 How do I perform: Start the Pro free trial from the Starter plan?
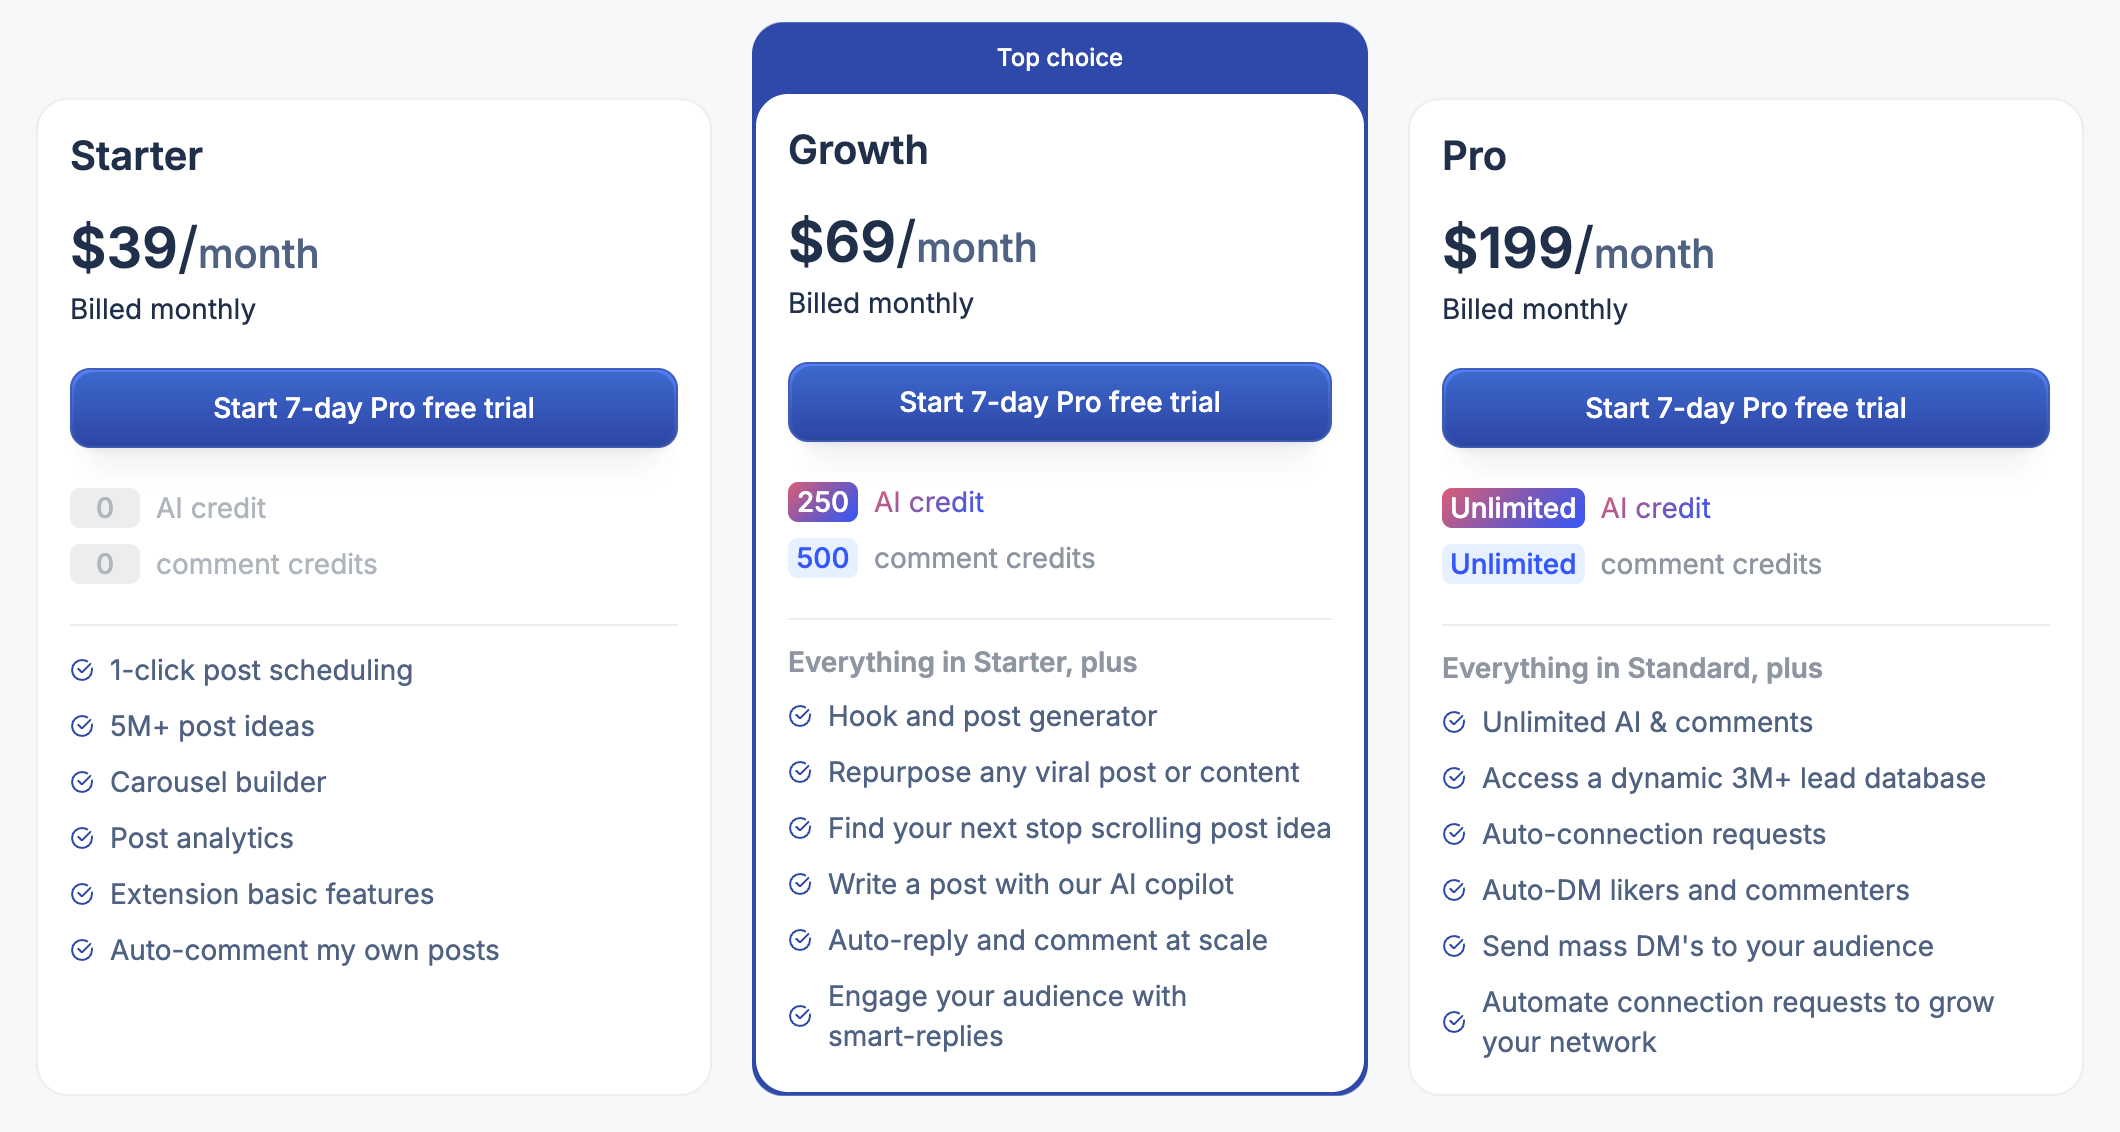(x=373, y=408)
